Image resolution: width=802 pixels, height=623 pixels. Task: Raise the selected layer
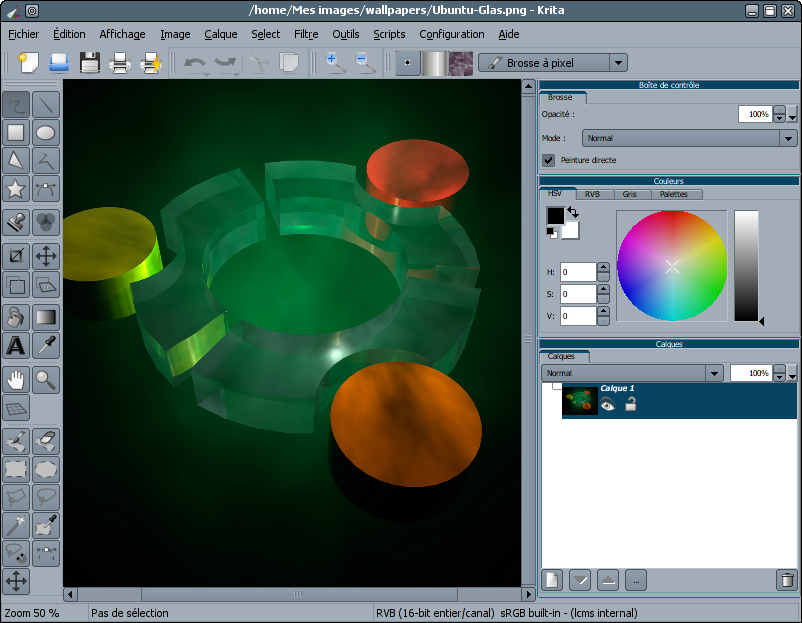608,581
